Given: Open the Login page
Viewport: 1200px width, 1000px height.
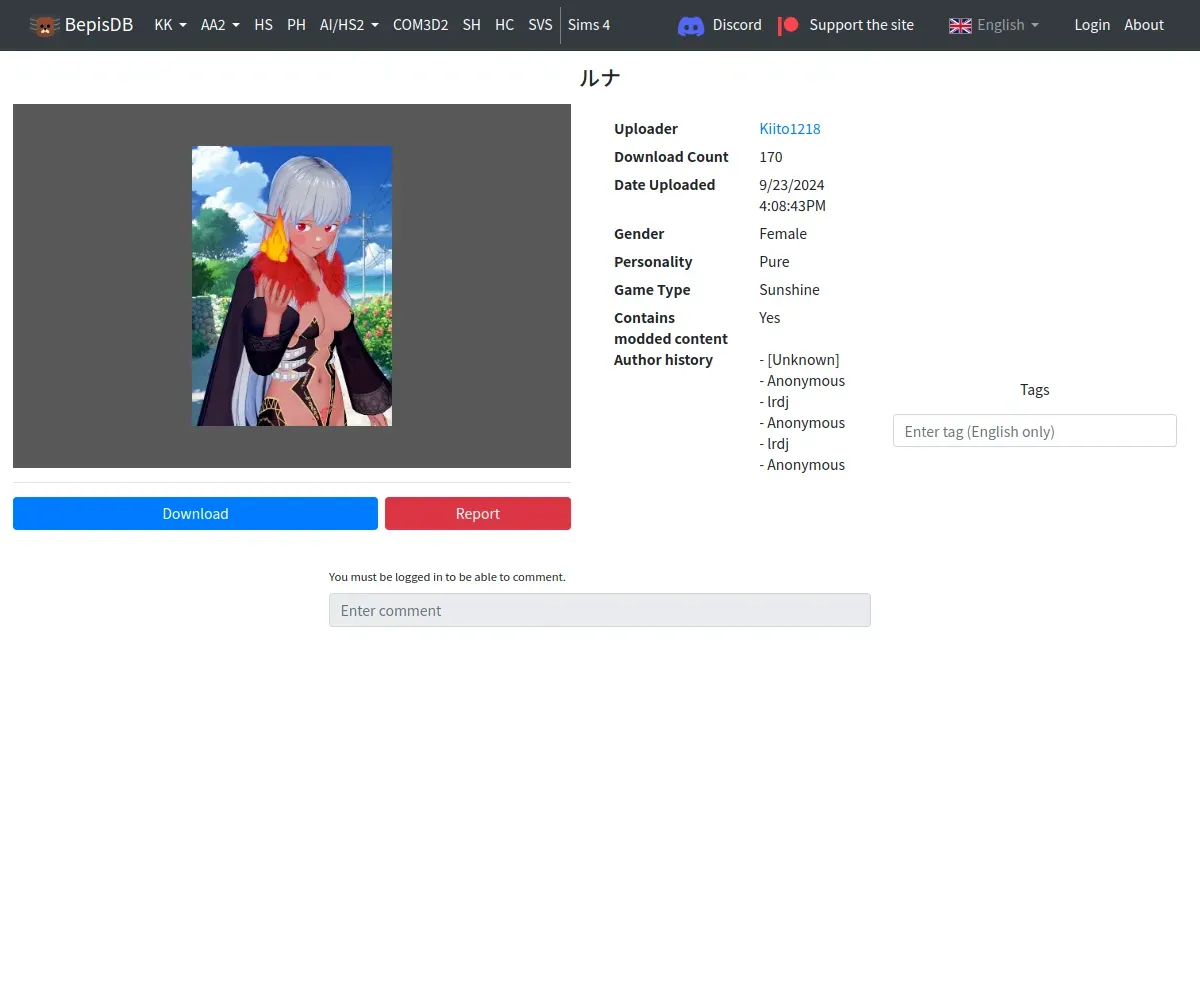Looking at the screenshot, I should coord(1092,25).
